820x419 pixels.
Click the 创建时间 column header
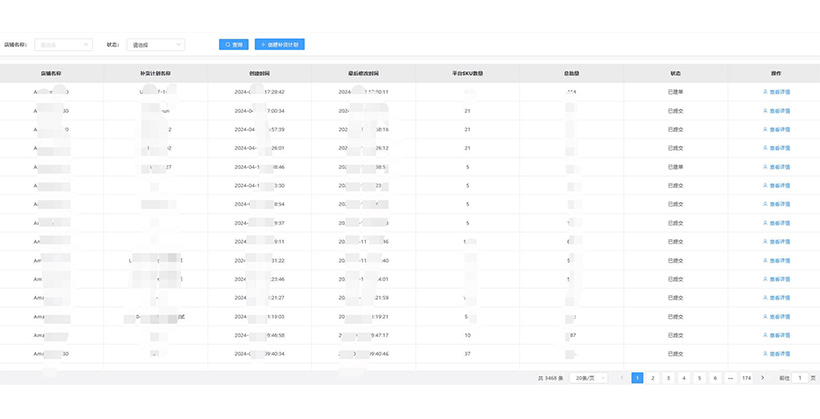click(259, 73)
